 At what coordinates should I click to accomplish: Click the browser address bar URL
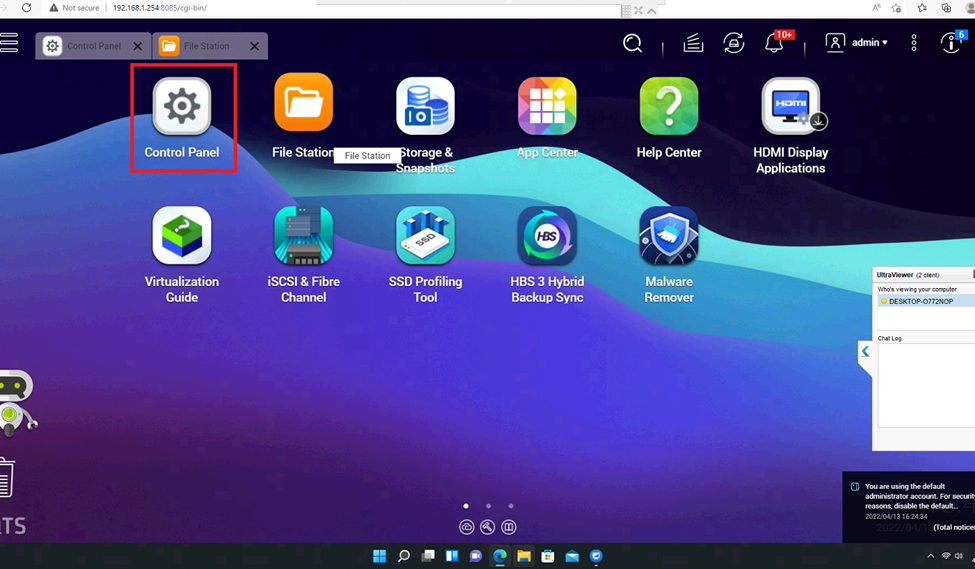coord(160,8)
